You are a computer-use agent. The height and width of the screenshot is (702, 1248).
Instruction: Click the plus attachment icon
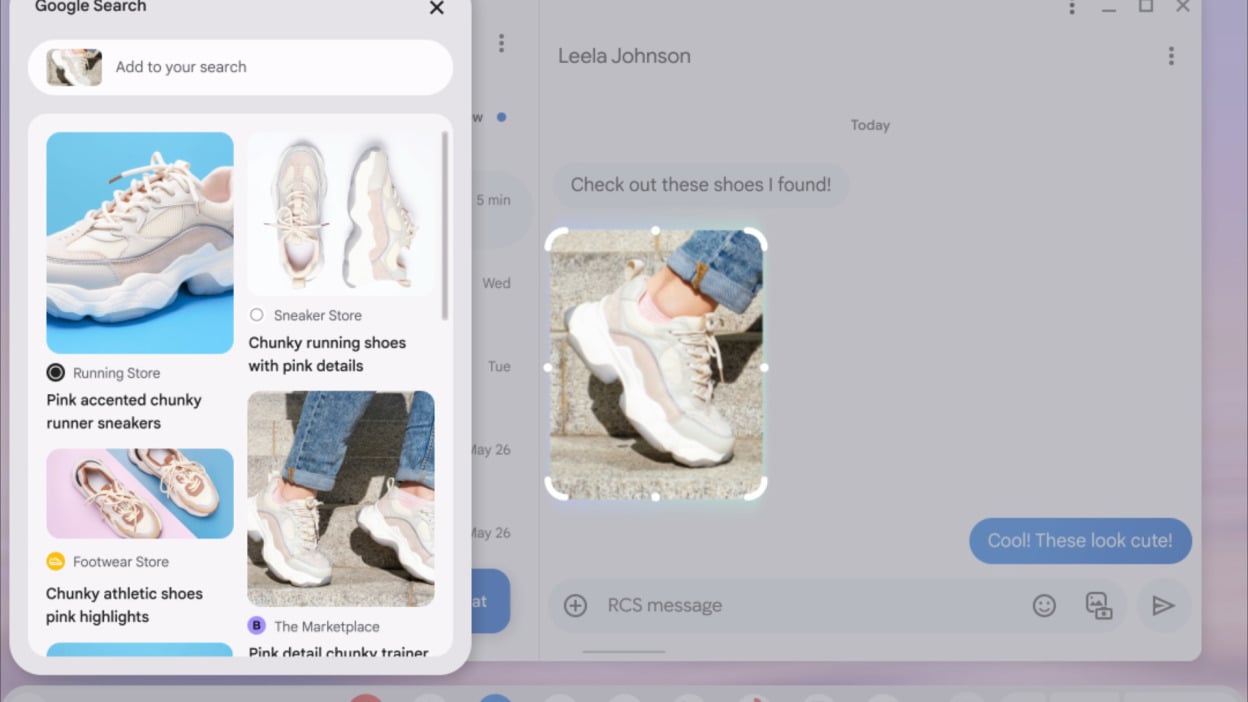click(x=575, y=605)
